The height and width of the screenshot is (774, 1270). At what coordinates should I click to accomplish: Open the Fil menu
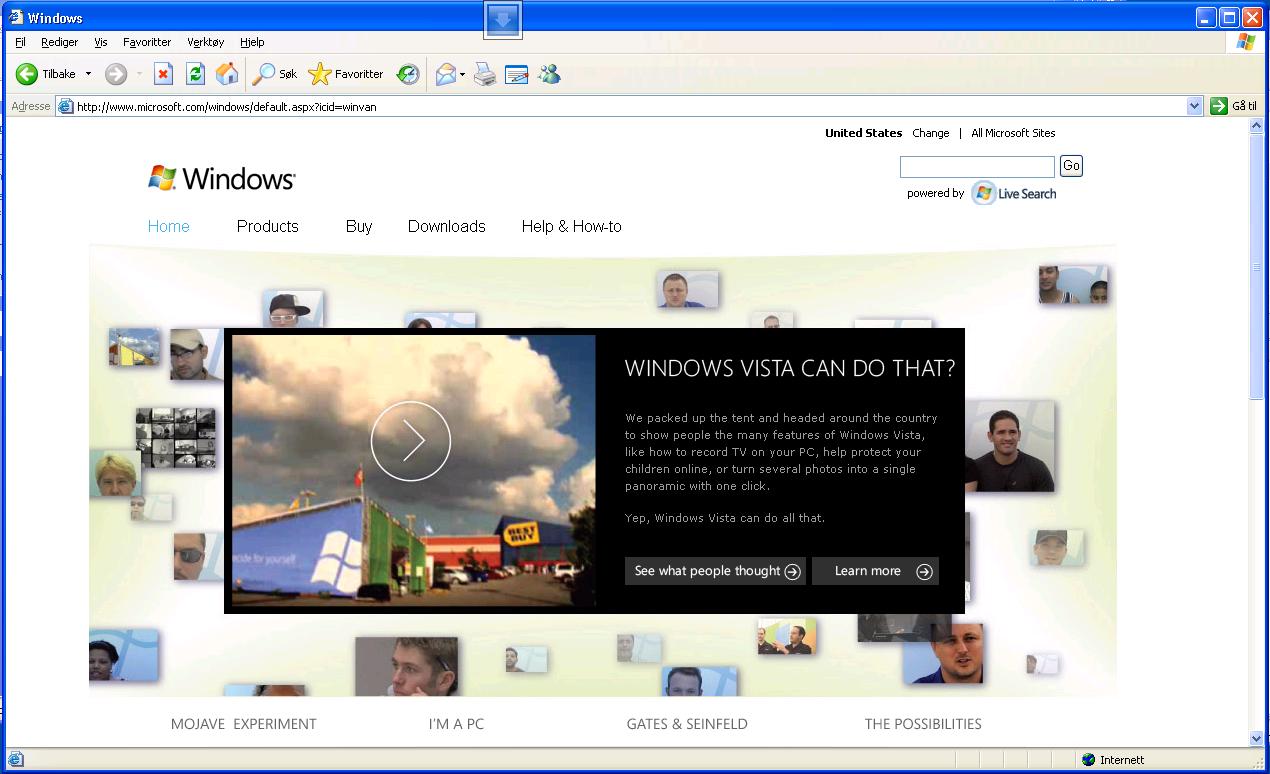pos(20,42)
